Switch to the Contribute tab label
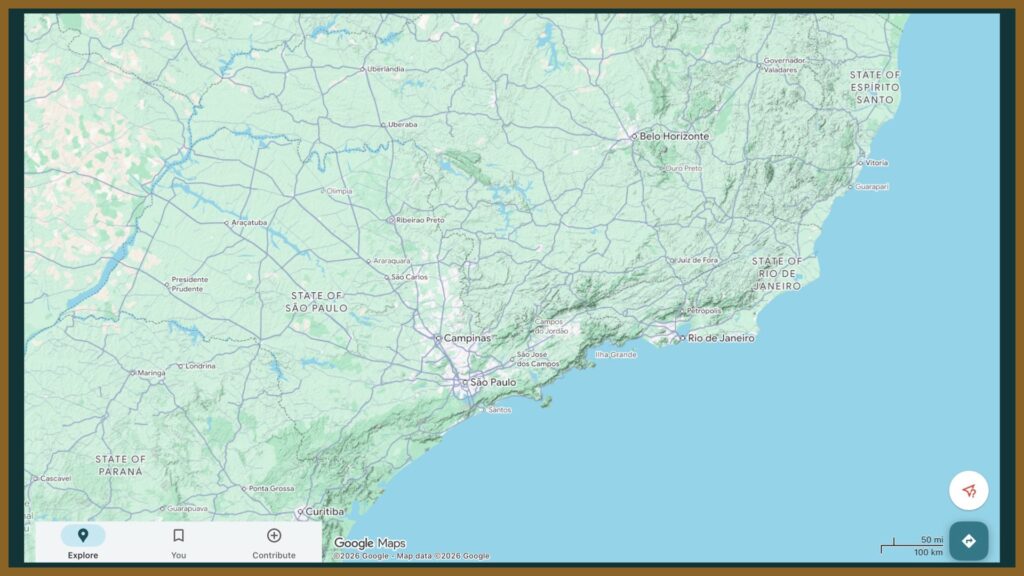The image size is (1024, 576). click(x=274, y=555)
